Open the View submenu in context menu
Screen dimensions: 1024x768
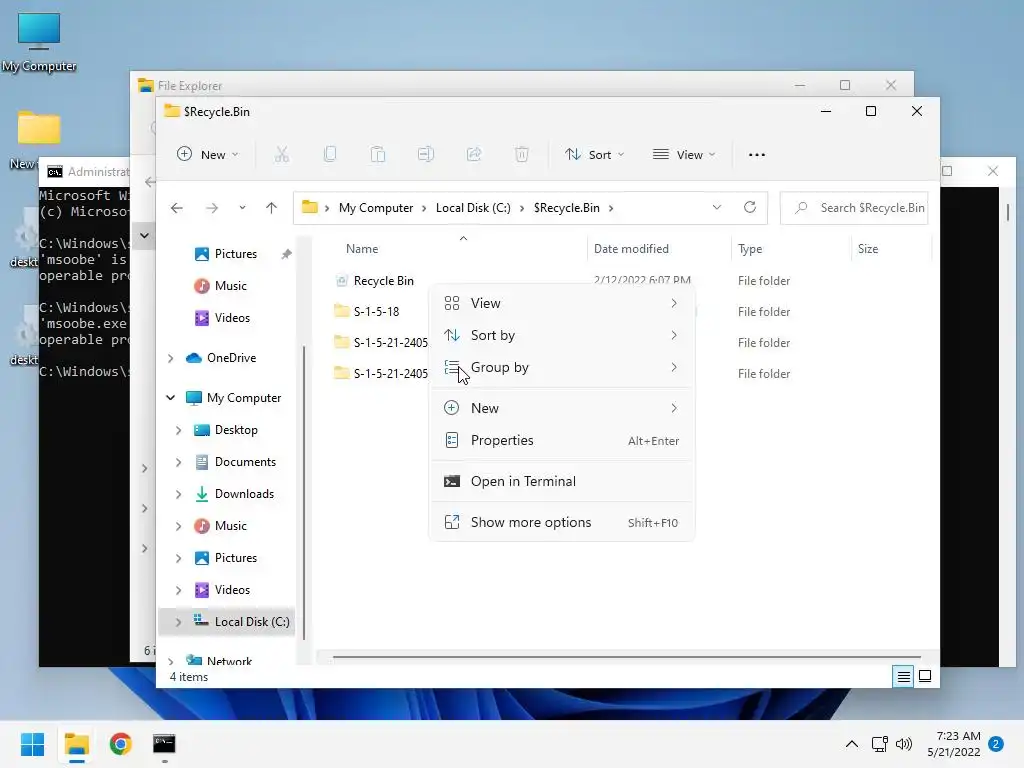point(562,303)
